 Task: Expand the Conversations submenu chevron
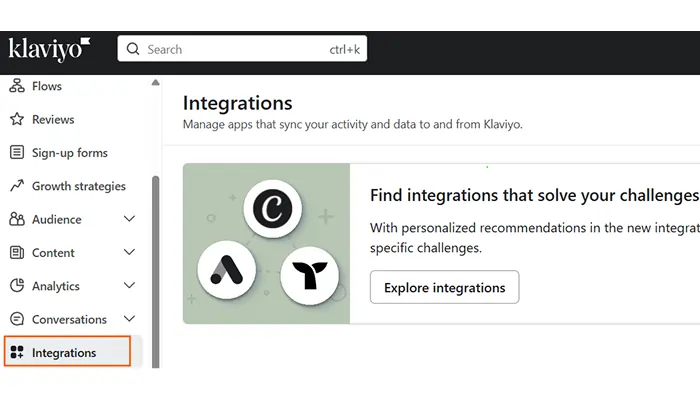[x=129, y=320]
